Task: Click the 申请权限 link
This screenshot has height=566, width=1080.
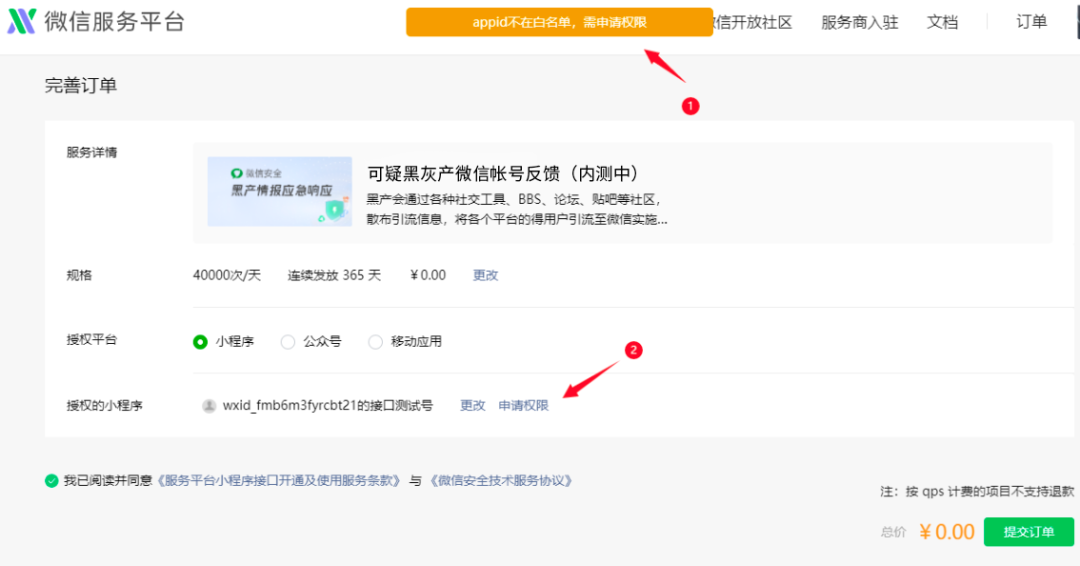Action: (523, 406)
